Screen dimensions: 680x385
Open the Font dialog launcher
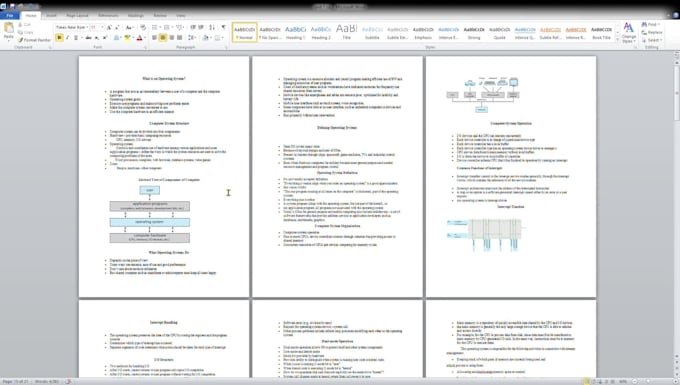[146, 47]
